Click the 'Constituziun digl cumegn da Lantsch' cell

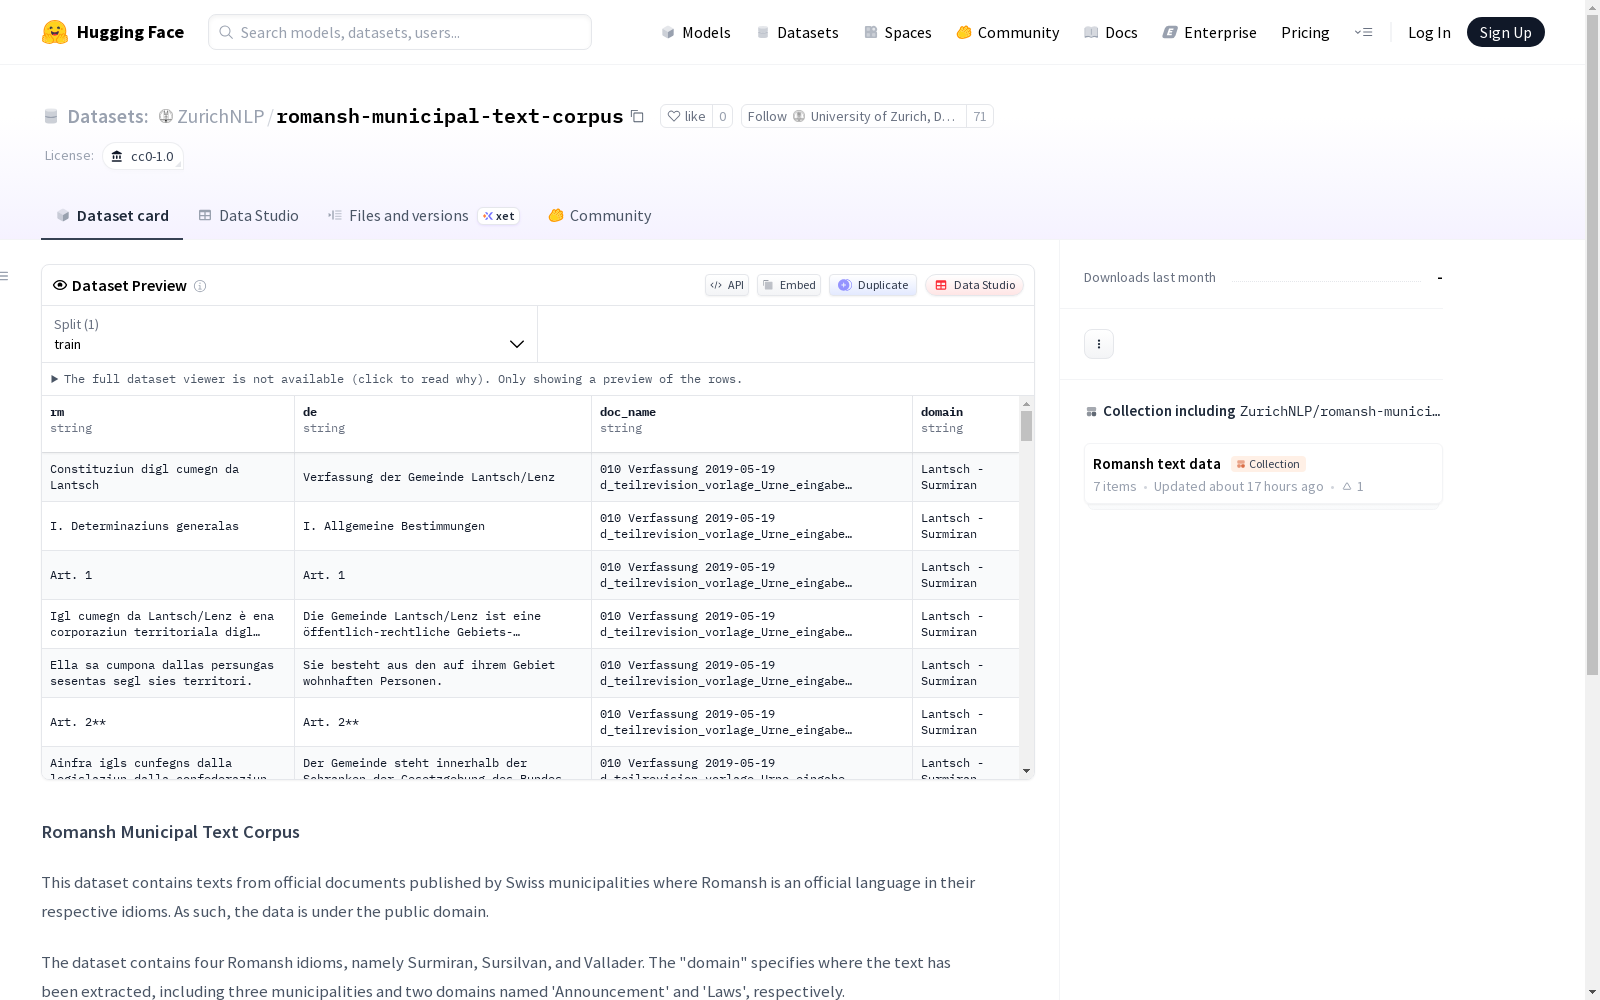168,477
